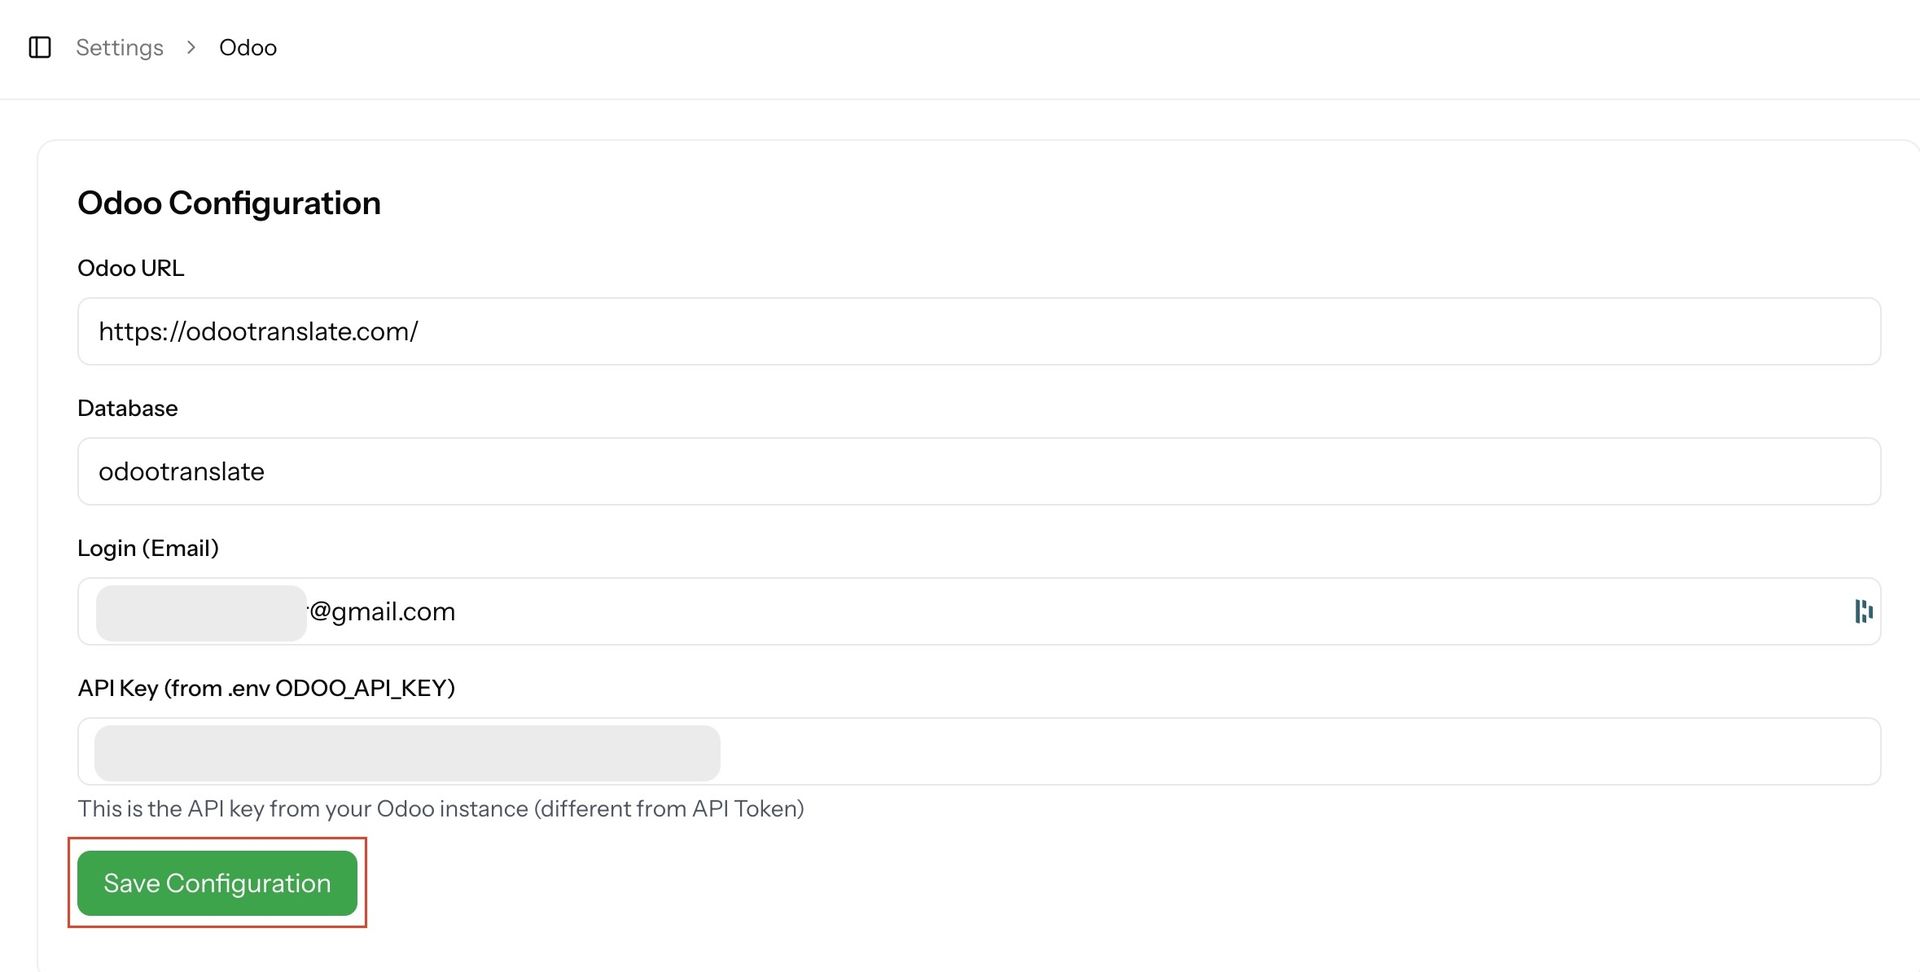Click the masked email username block
The width and height of the screenshot is (1920, 972).
201,613
